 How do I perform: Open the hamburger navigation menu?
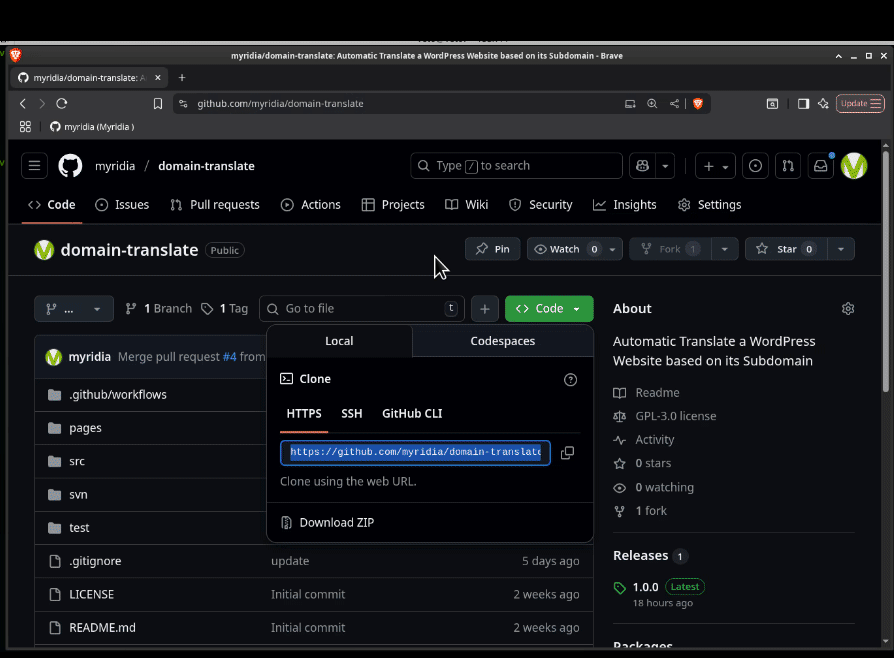coord(34,166)
